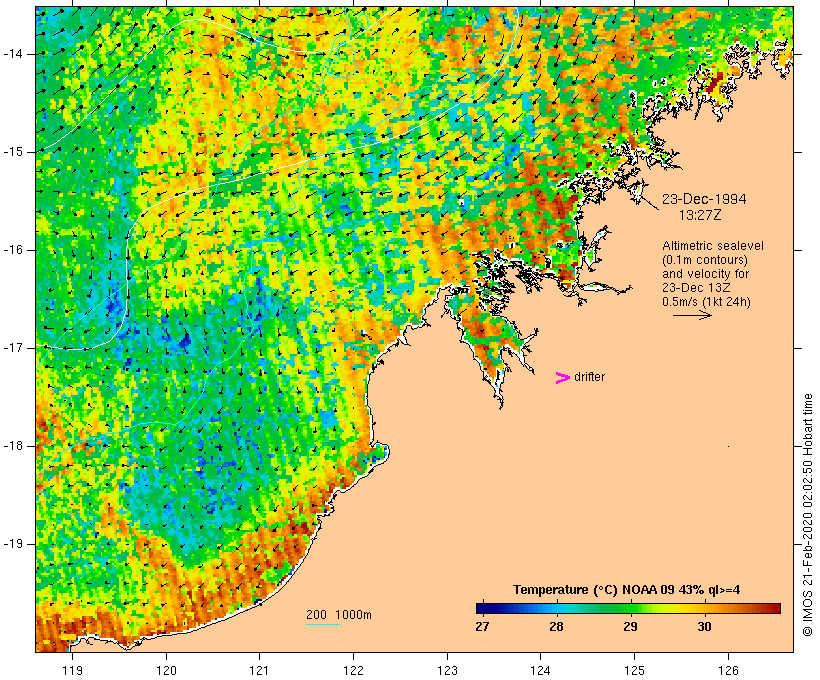The height and width of the screenshot is (680, 820).
Task: Click the '200 1000m' bathymetry legend label
Action: pyautogui.click(x=339, y=615)
